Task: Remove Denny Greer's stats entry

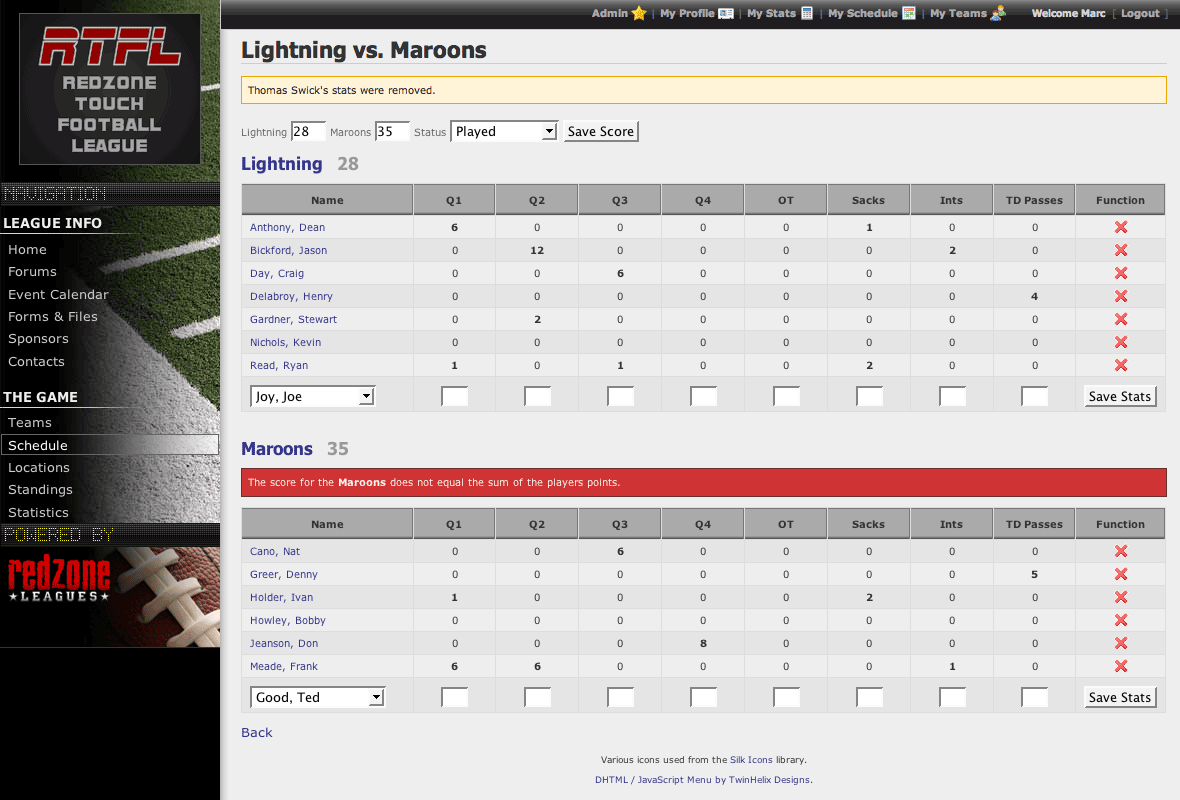Action: coord(1120,575)
